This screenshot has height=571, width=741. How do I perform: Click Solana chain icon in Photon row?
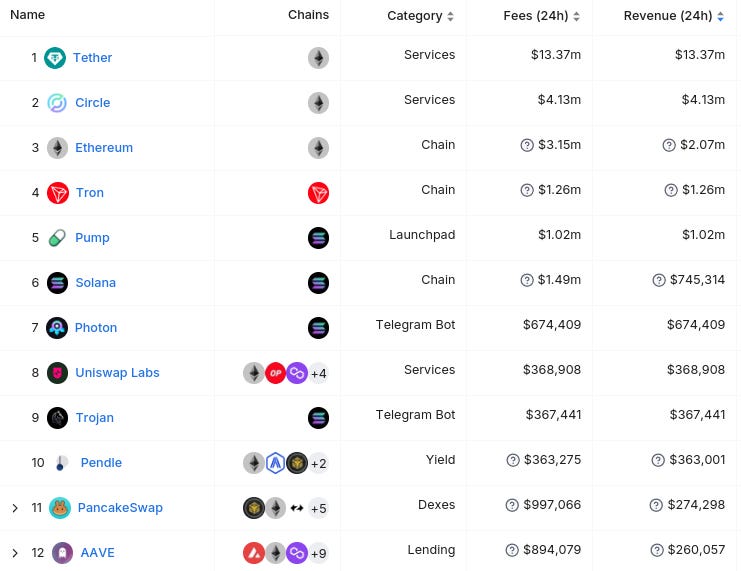pyautogui.click(x=319, y=328)
